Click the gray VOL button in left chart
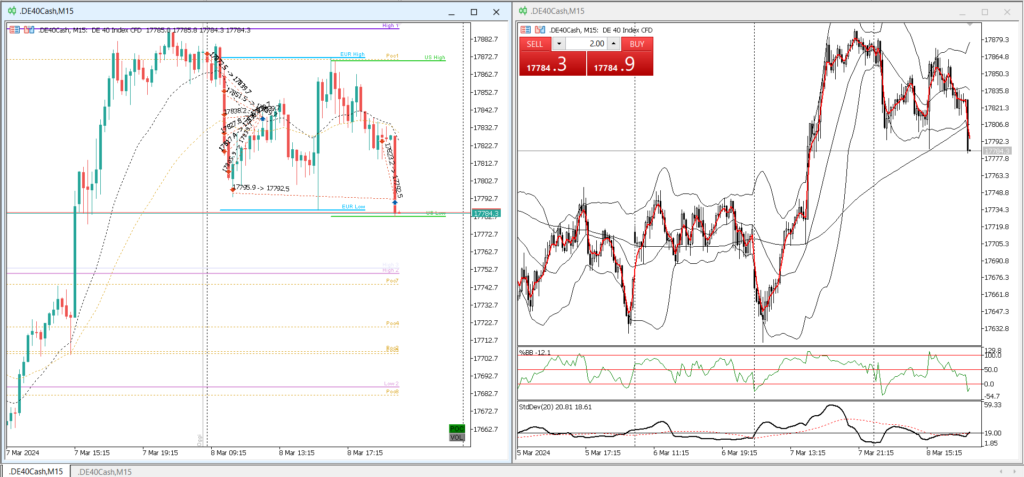1024x477 pixels. coord(456,437)
